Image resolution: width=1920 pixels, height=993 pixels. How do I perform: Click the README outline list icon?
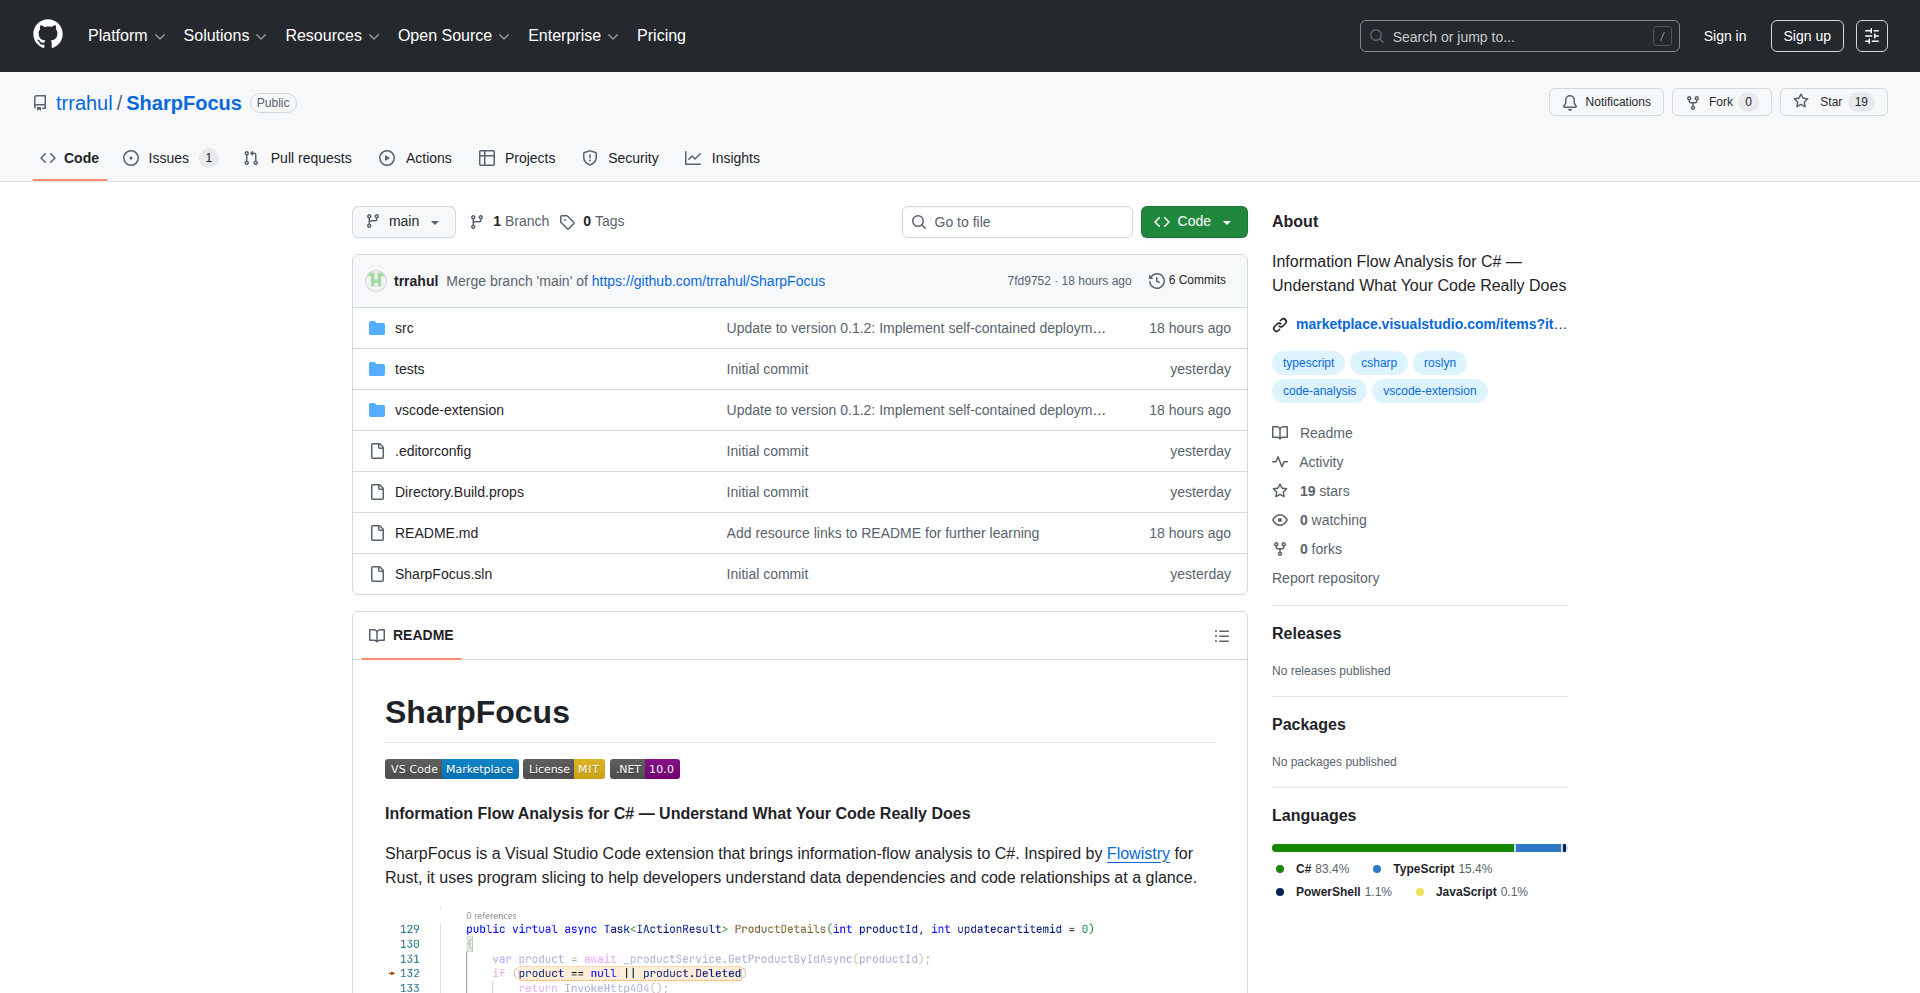click(1221, 636)
